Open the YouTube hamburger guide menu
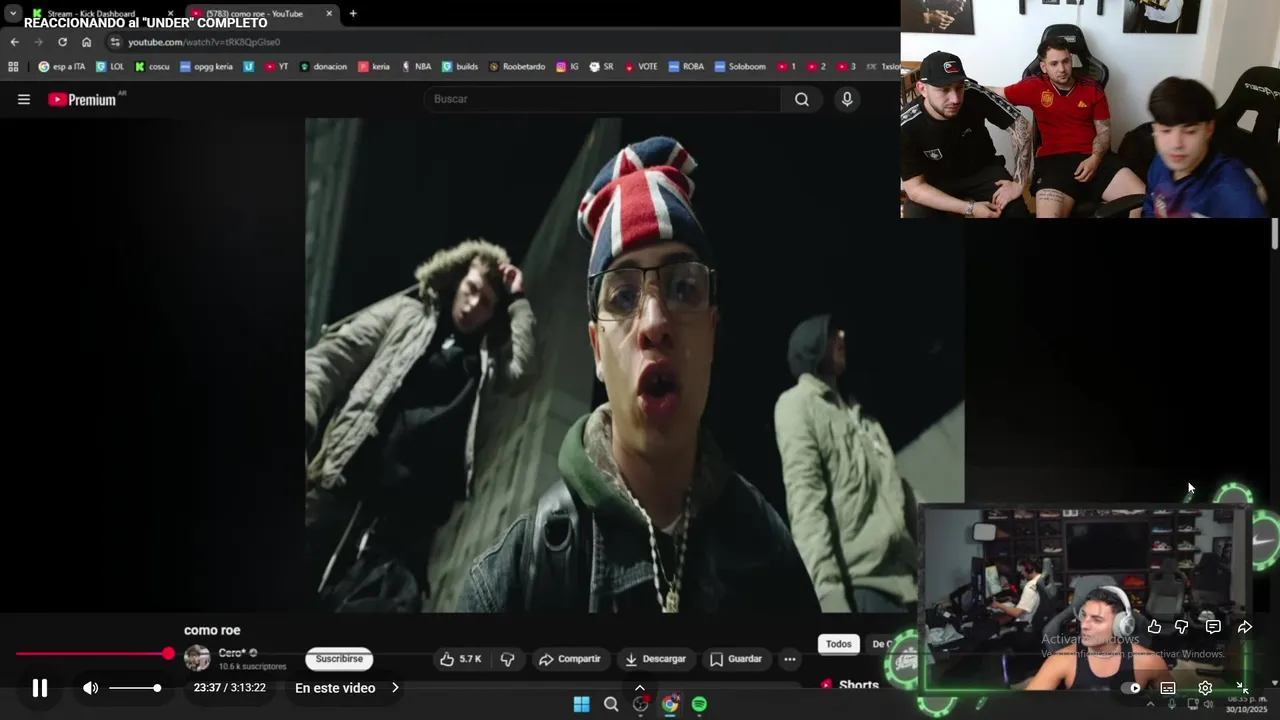The width and height of the screenshot is (1280, 720). click(24, 99)
